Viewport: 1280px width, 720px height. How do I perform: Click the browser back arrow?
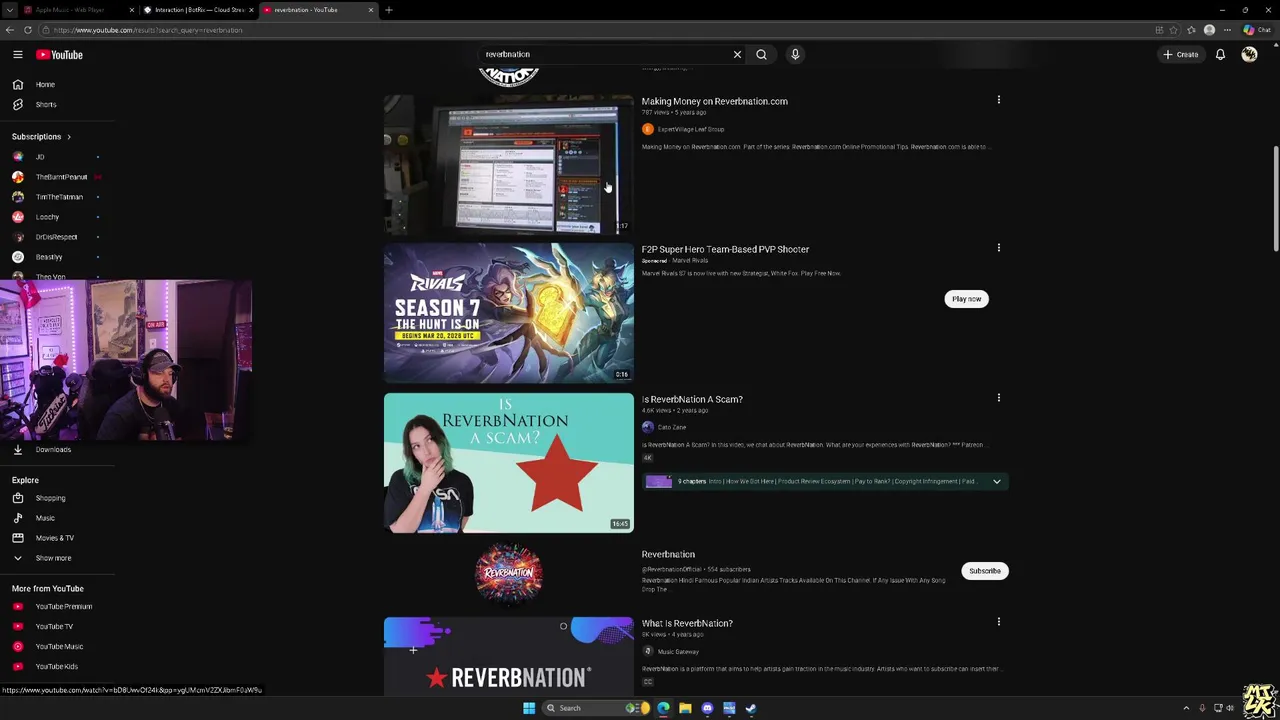pos(10,30)
